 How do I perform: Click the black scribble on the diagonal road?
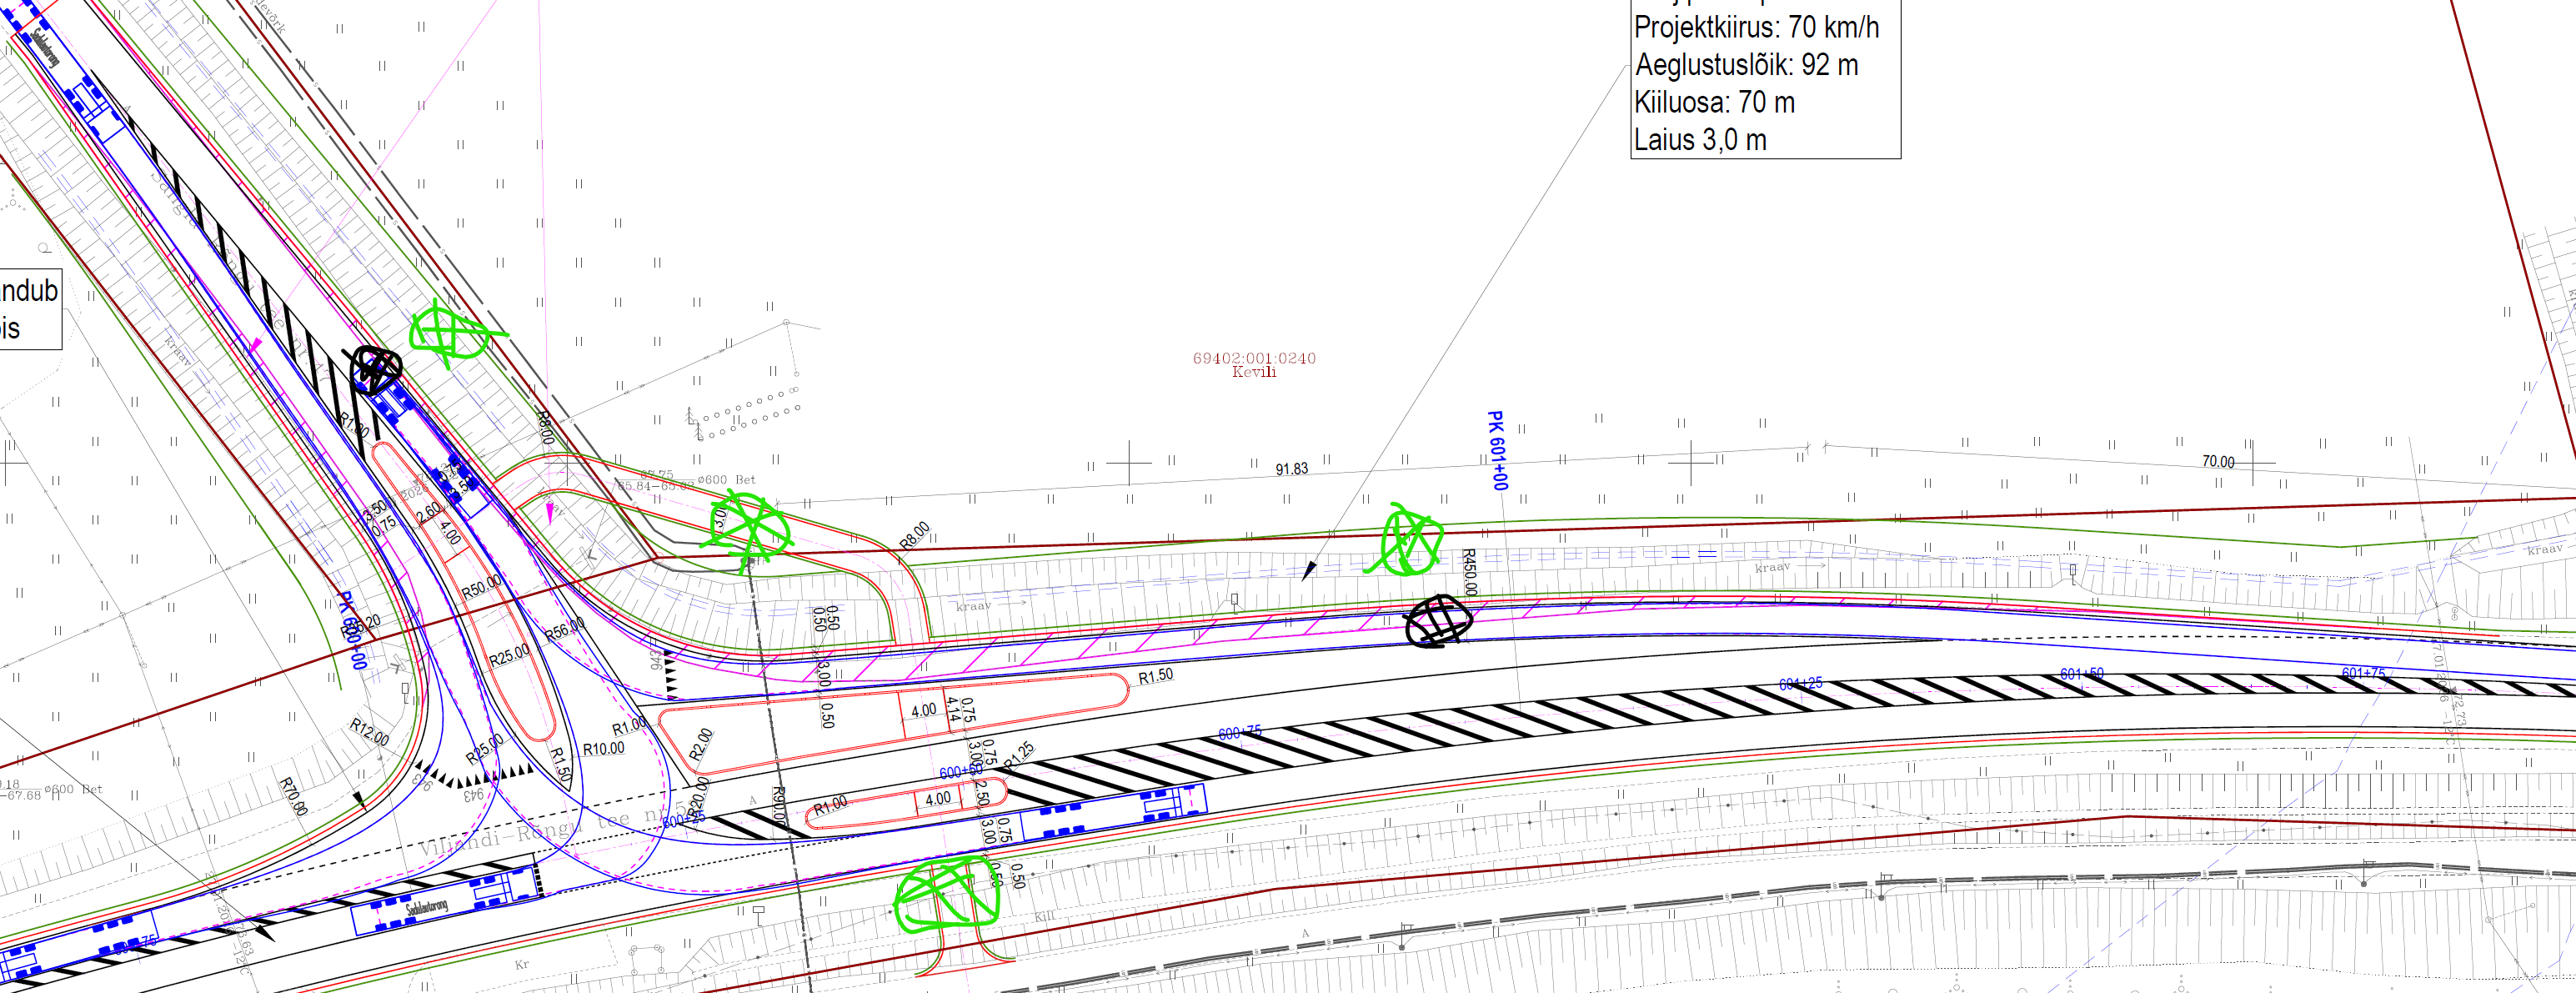(375, 369)
